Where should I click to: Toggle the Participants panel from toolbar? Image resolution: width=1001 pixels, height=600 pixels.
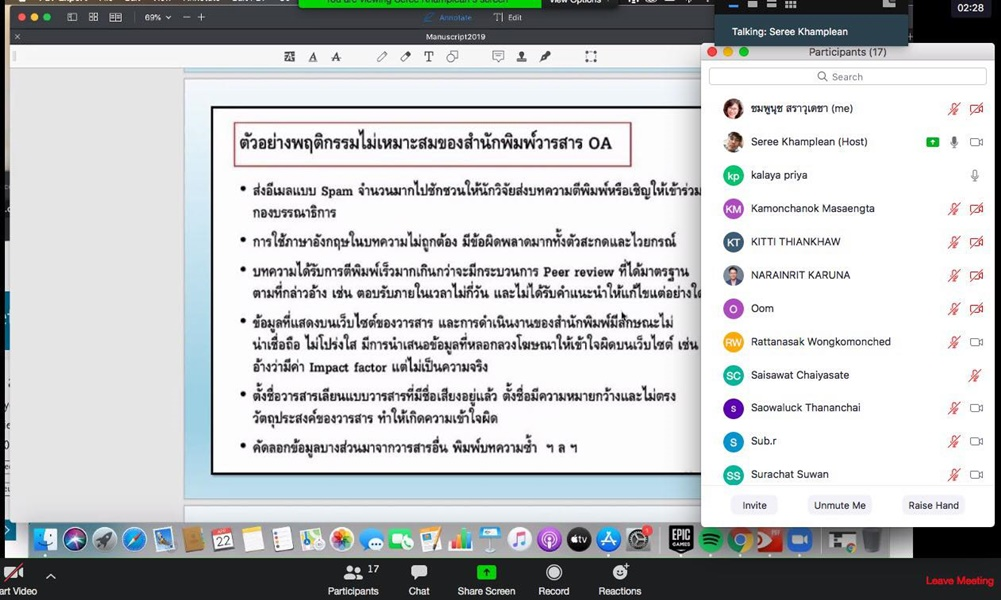point(353,578)
